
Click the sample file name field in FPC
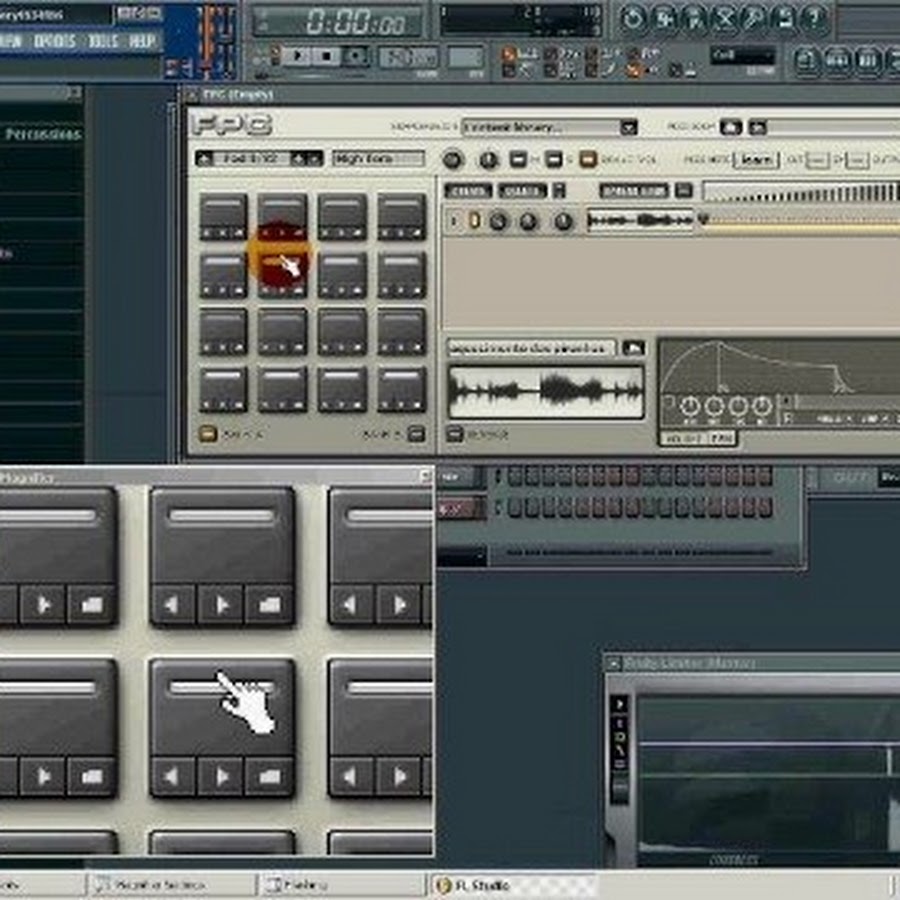coord(532,348)
